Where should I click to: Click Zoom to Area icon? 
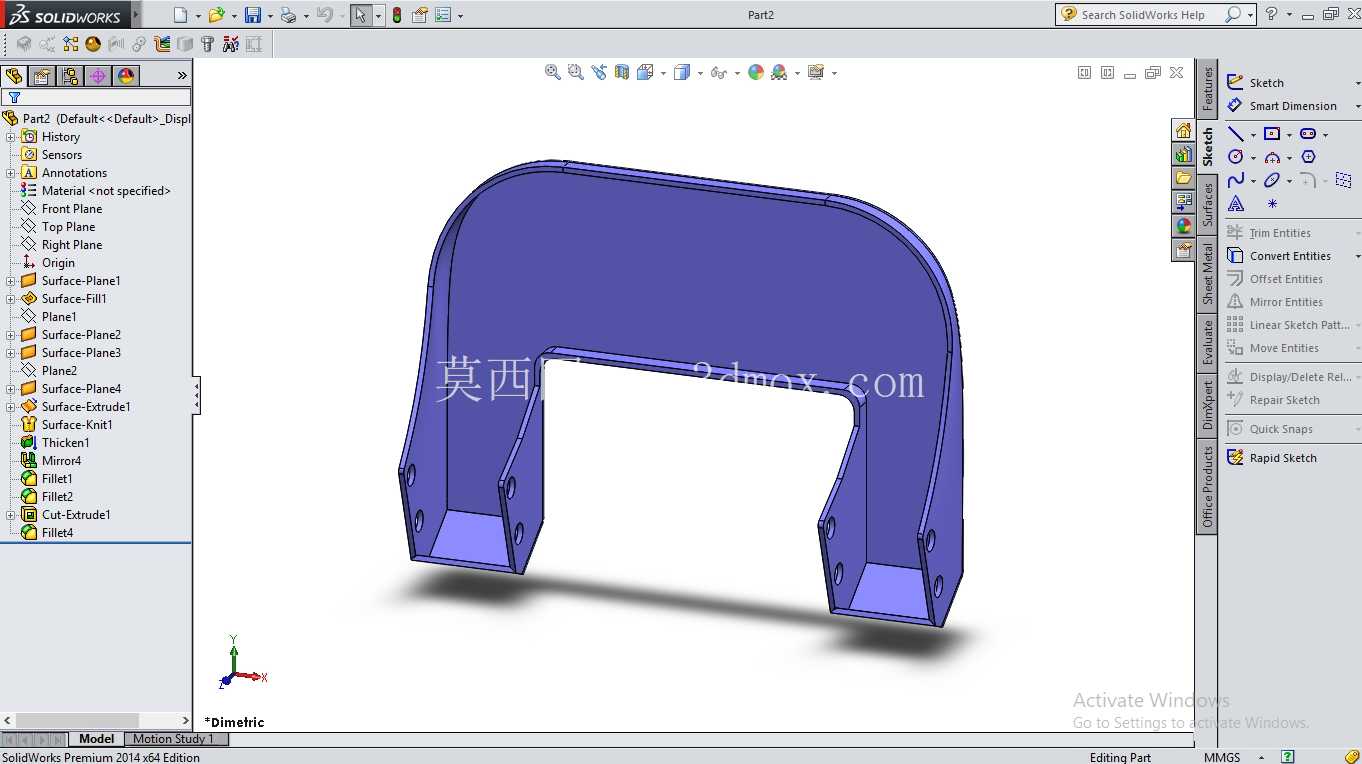coord(575,72)
